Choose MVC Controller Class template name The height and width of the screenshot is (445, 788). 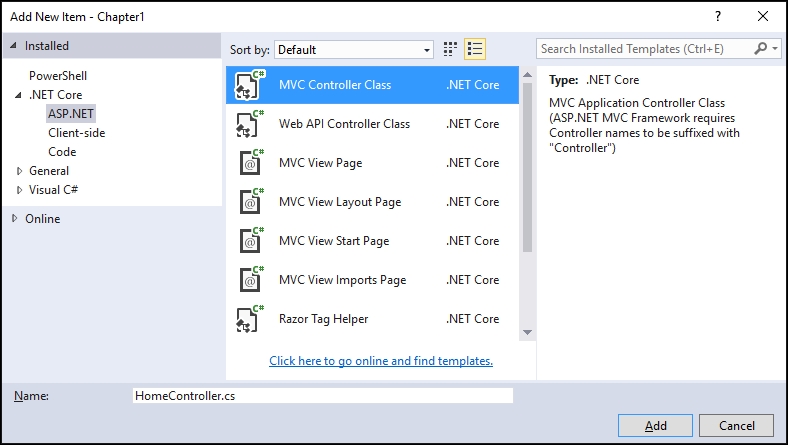pos(335,85)
